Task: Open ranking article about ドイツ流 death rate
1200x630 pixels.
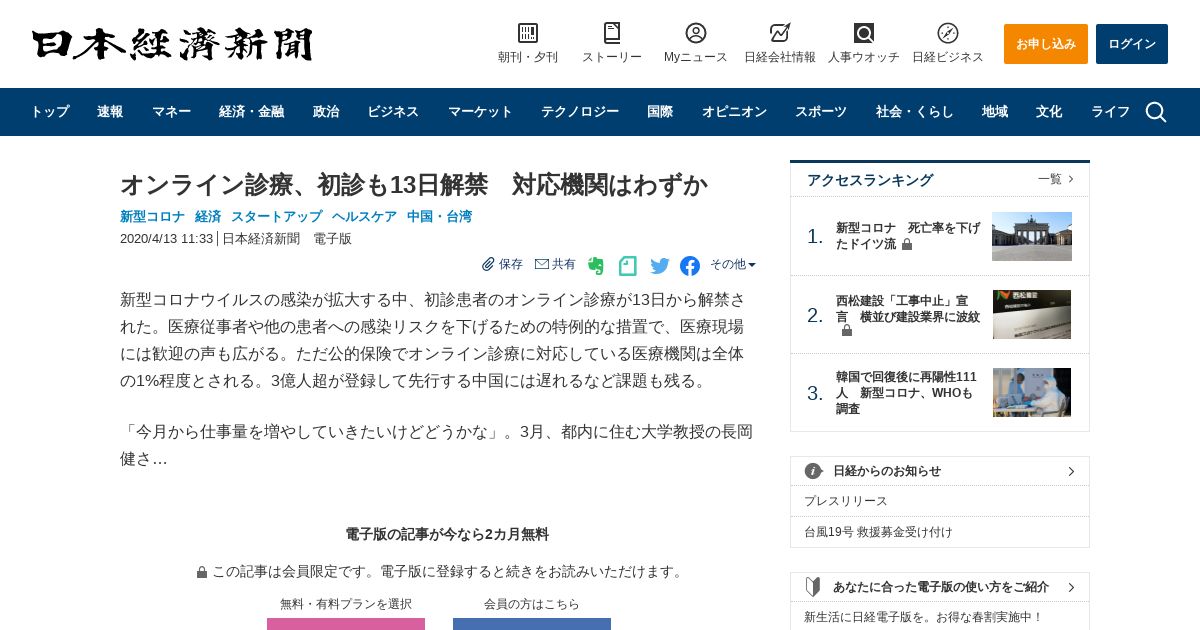Action: (x=908, y=236)
